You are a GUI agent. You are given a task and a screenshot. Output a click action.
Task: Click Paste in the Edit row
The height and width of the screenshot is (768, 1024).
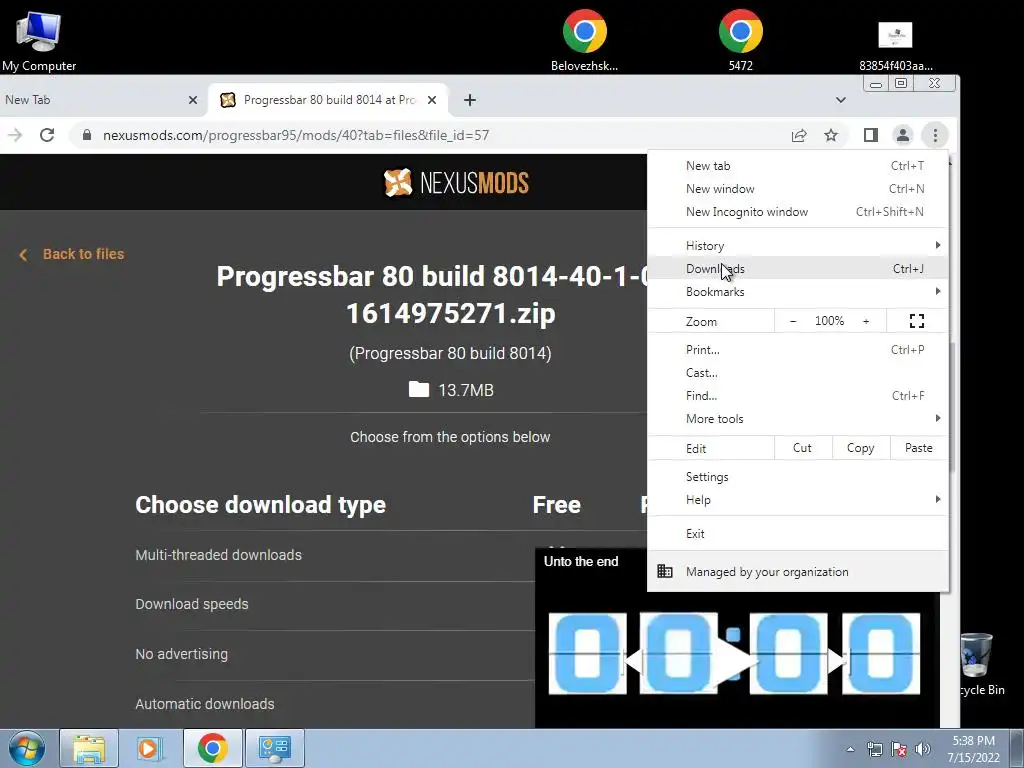[x=918, y=448]
